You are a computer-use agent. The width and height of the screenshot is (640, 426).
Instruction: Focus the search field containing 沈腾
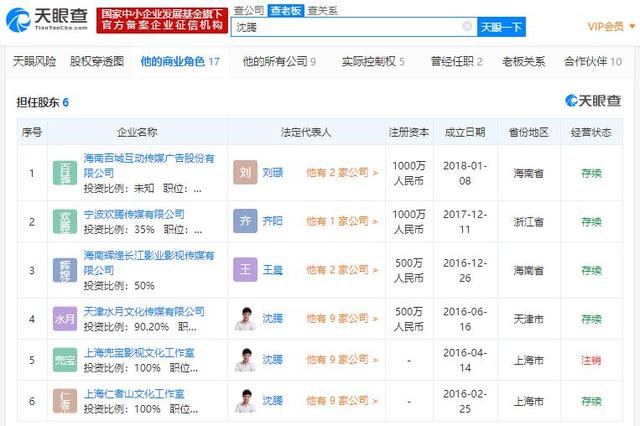(x=354, y=27)
